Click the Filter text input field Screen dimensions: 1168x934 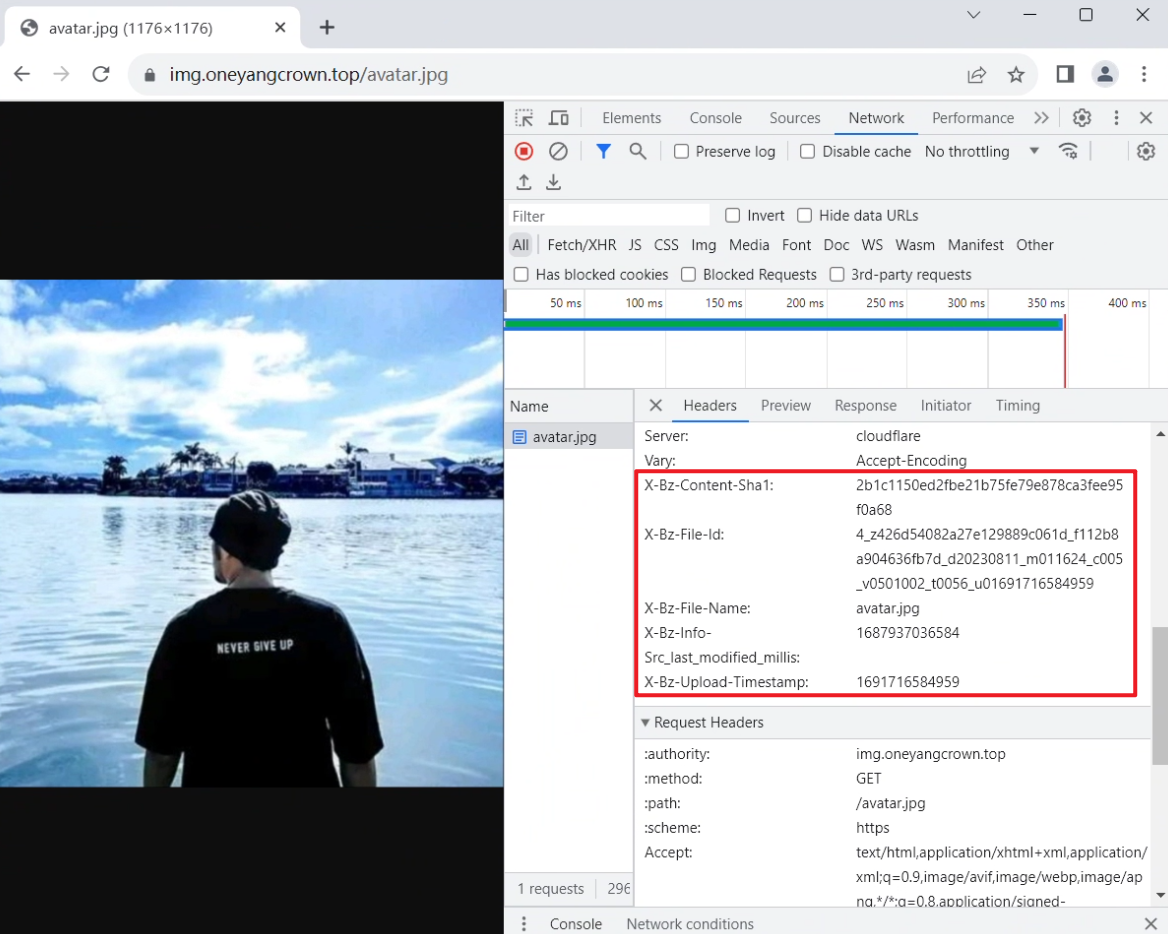[x=608, y=216]
